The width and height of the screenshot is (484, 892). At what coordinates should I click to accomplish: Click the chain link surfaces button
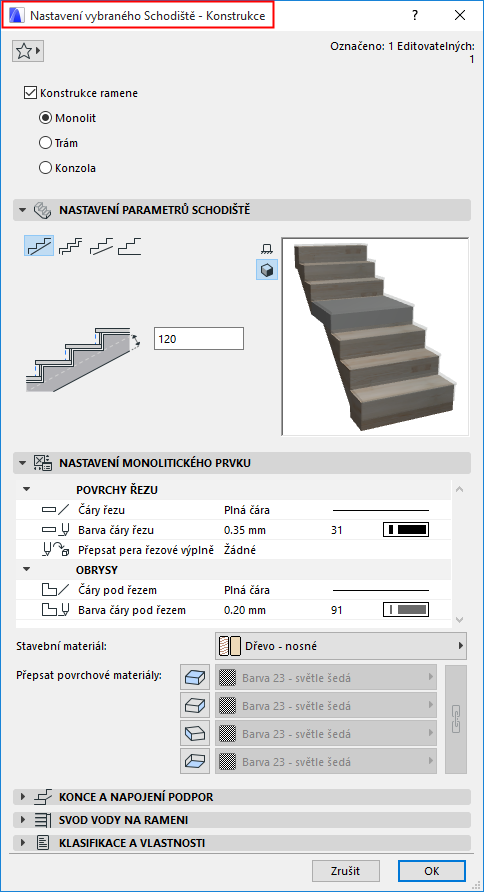point(456,719)
